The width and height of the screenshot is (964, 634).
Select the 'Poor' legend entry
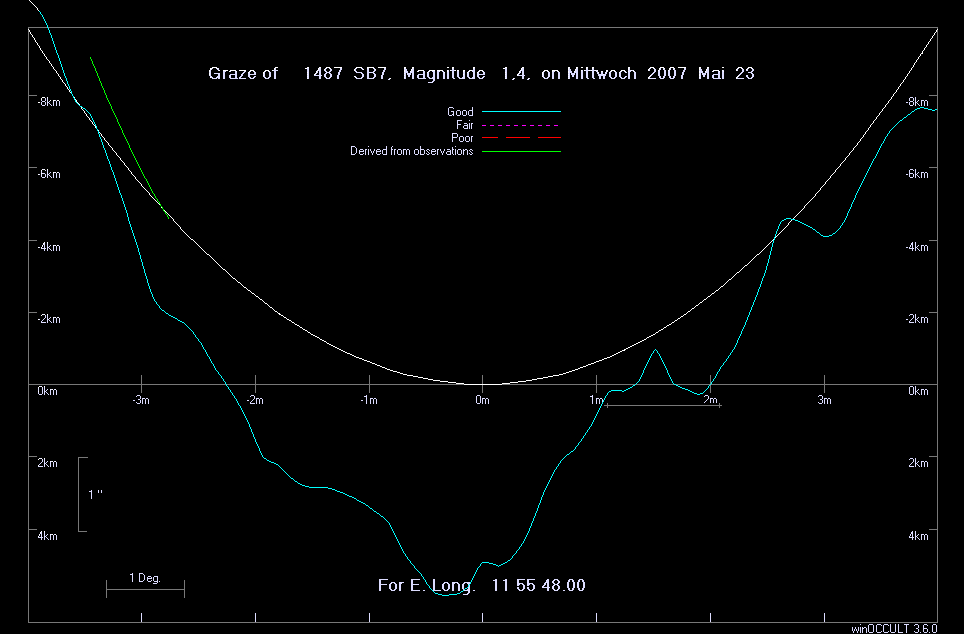coord(462,138)
